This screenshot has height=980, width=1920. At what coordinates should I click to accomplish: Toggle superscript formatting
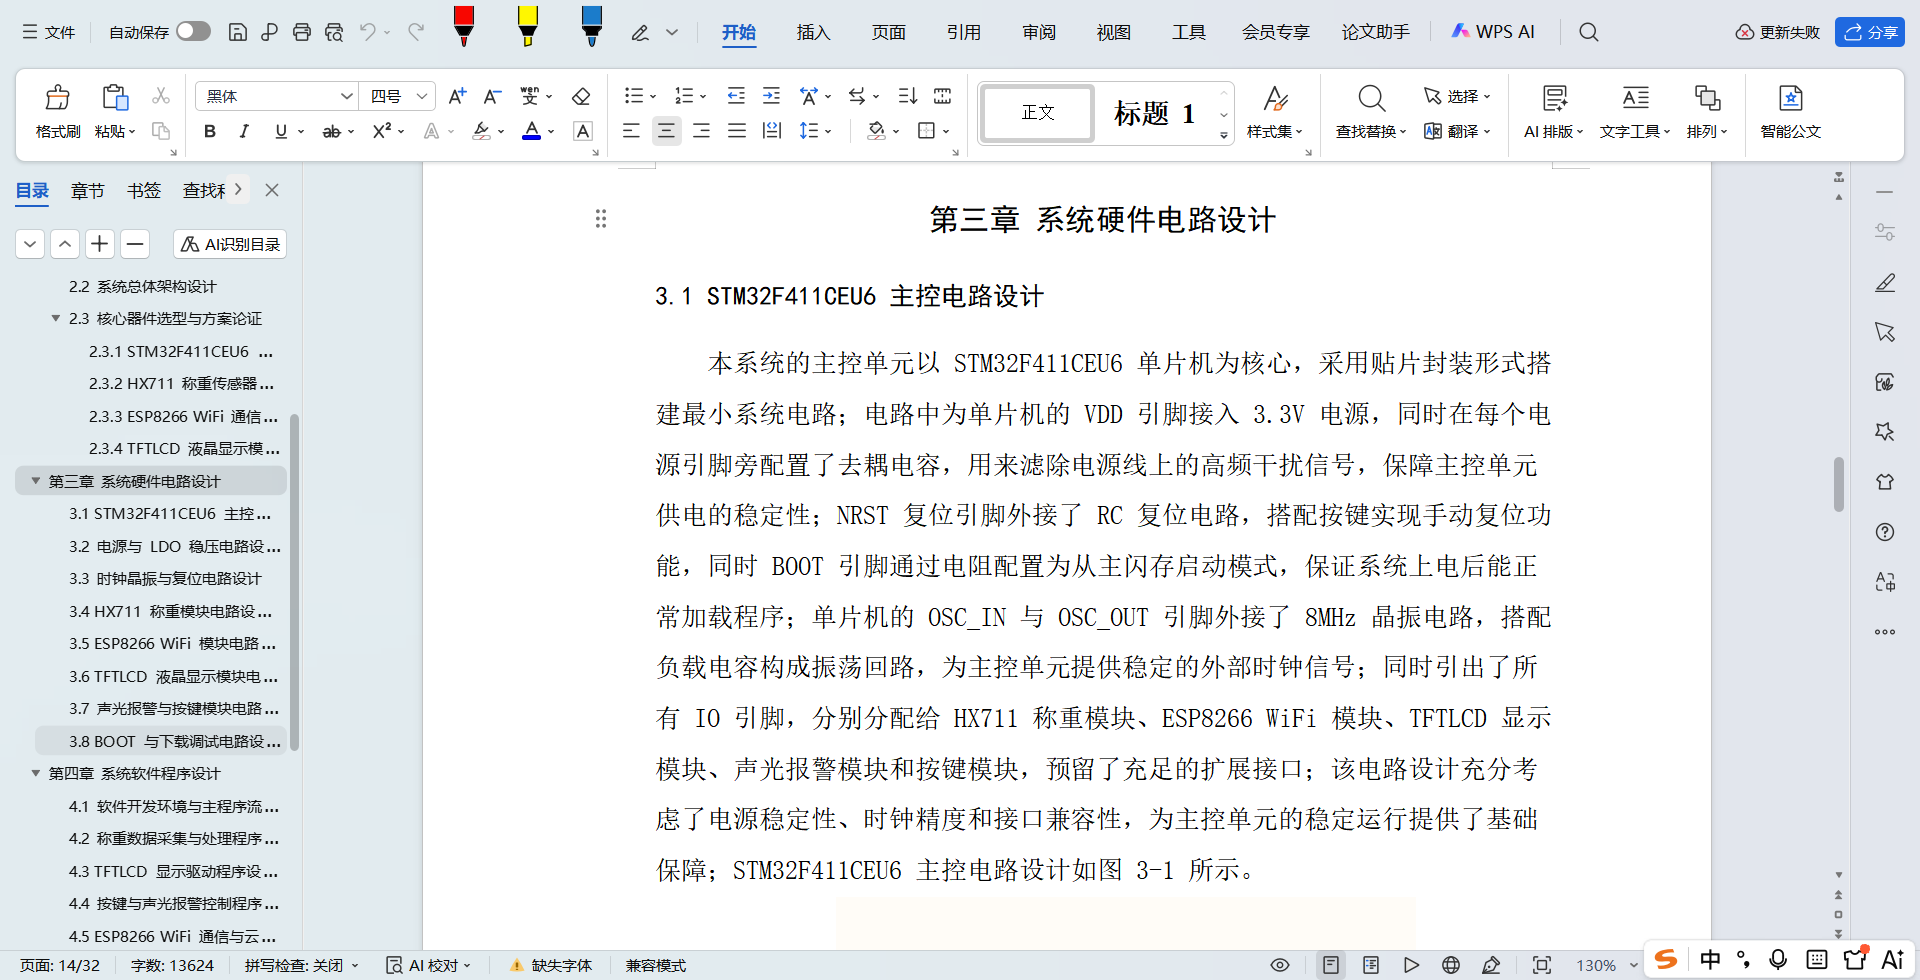(381, 131)
